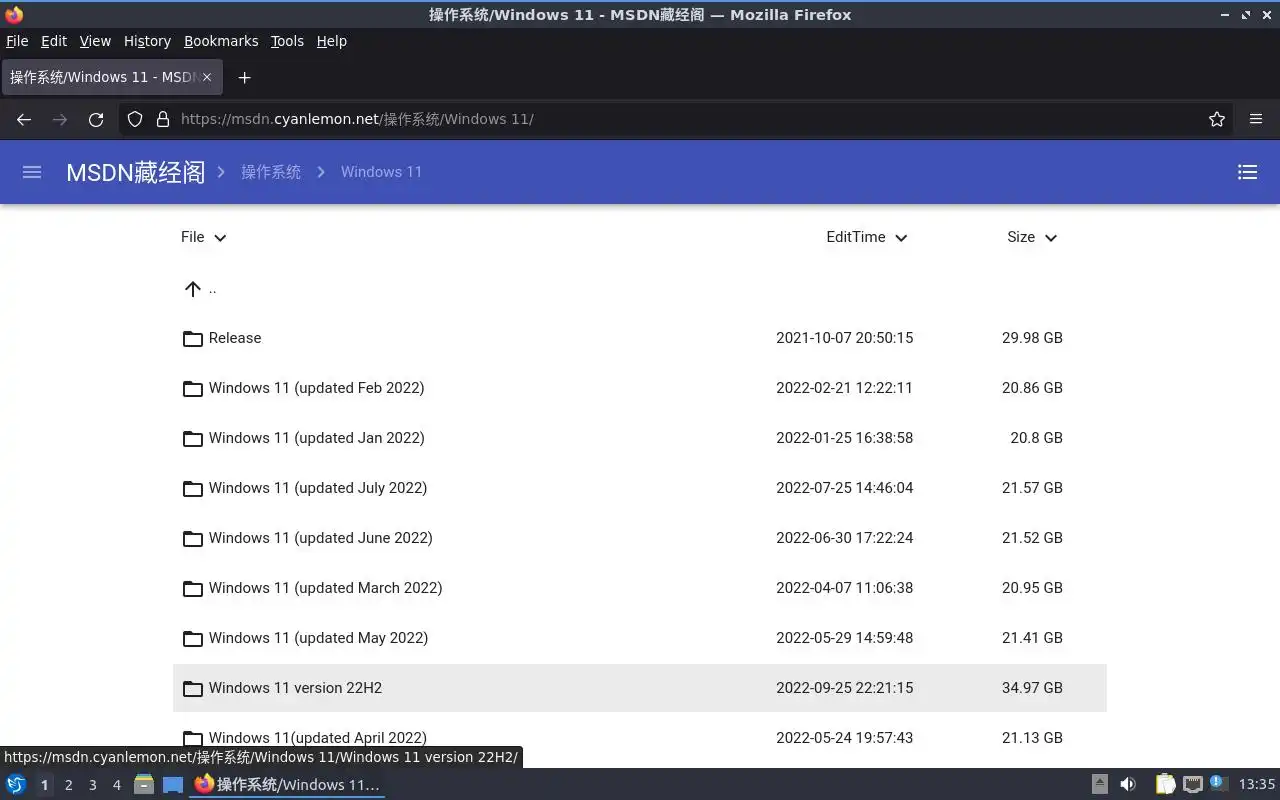The width and height of the screenshot is (1280, 800).
Task: Bookmark this page using the star icon
Action: point(1217,119)
